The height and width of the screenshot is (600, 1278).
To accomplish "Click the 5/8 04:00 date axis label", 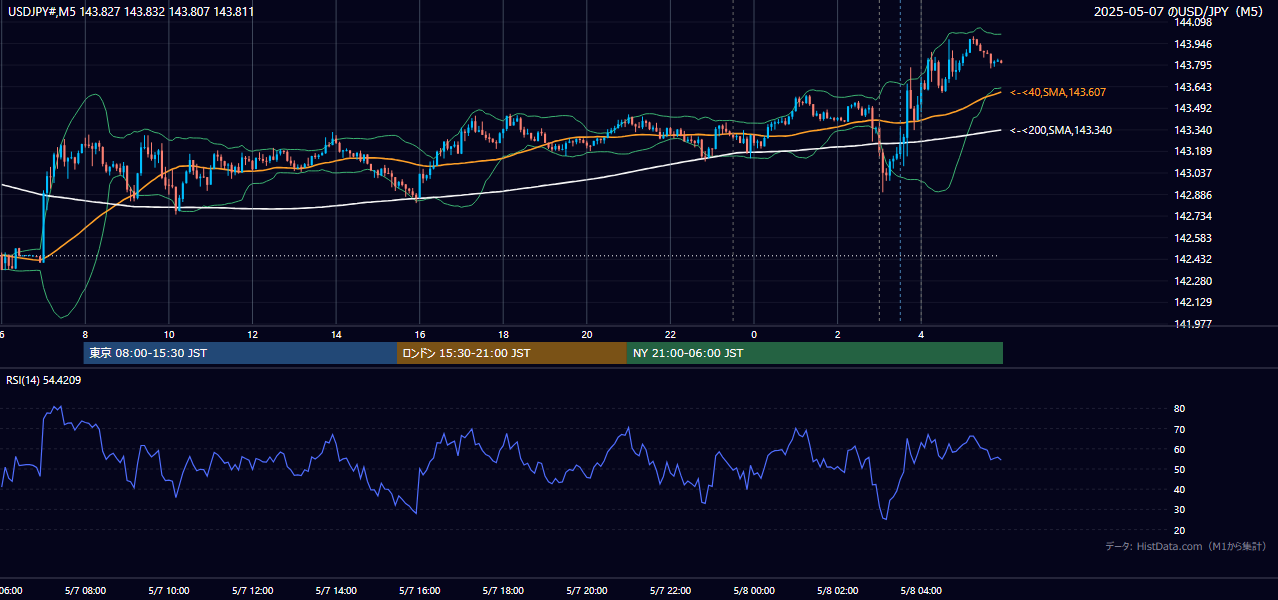I will (921, 591).
